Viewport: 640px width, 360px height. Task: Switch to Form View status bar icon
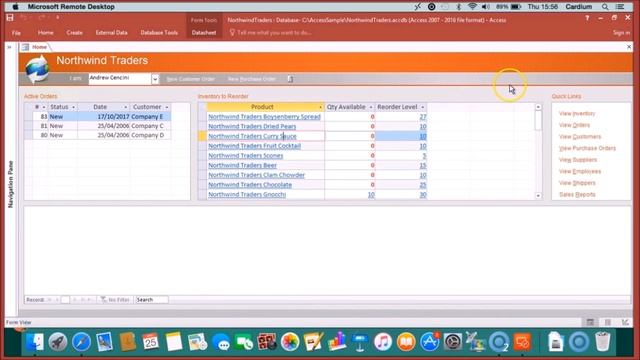point(590,322)
